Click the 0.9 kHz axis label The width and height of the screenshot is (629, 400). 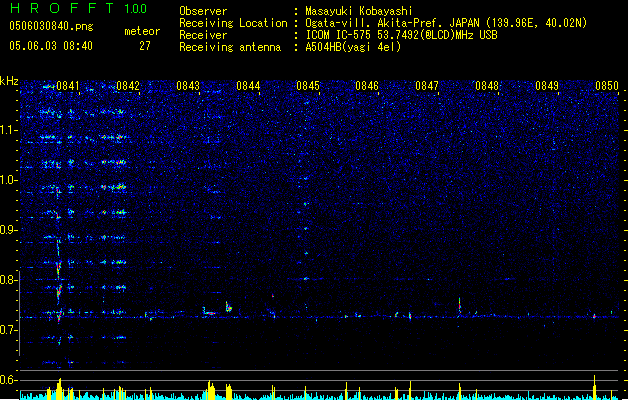[x=9, y=230]
